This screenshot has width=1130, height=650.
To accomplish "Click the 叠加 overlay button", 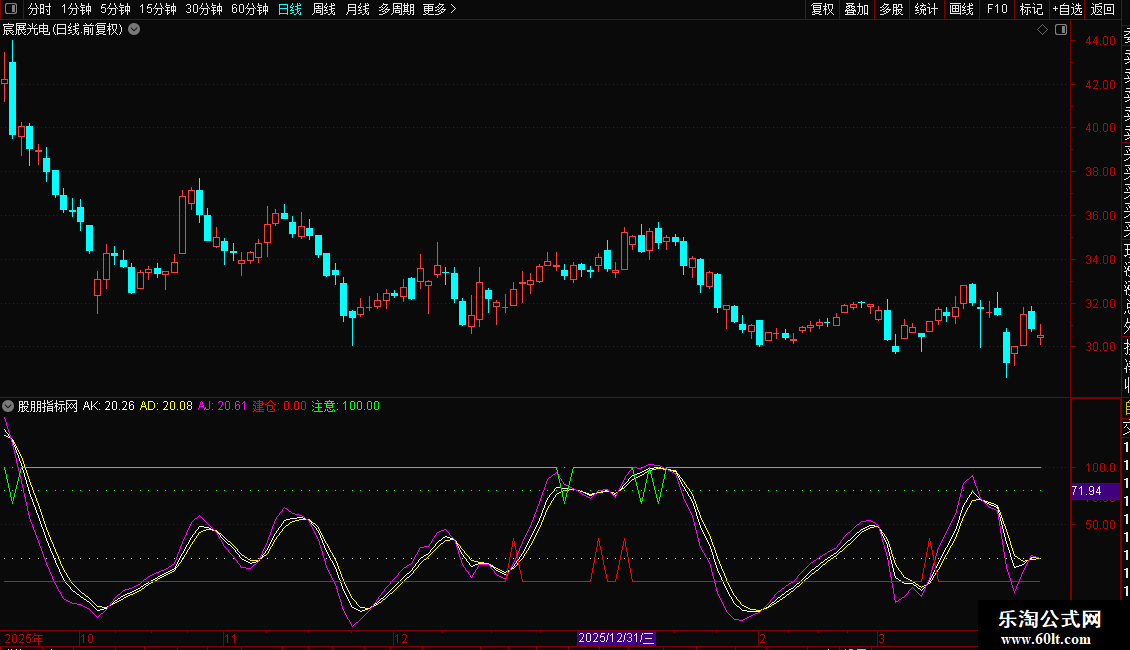I will click(857, 9).
